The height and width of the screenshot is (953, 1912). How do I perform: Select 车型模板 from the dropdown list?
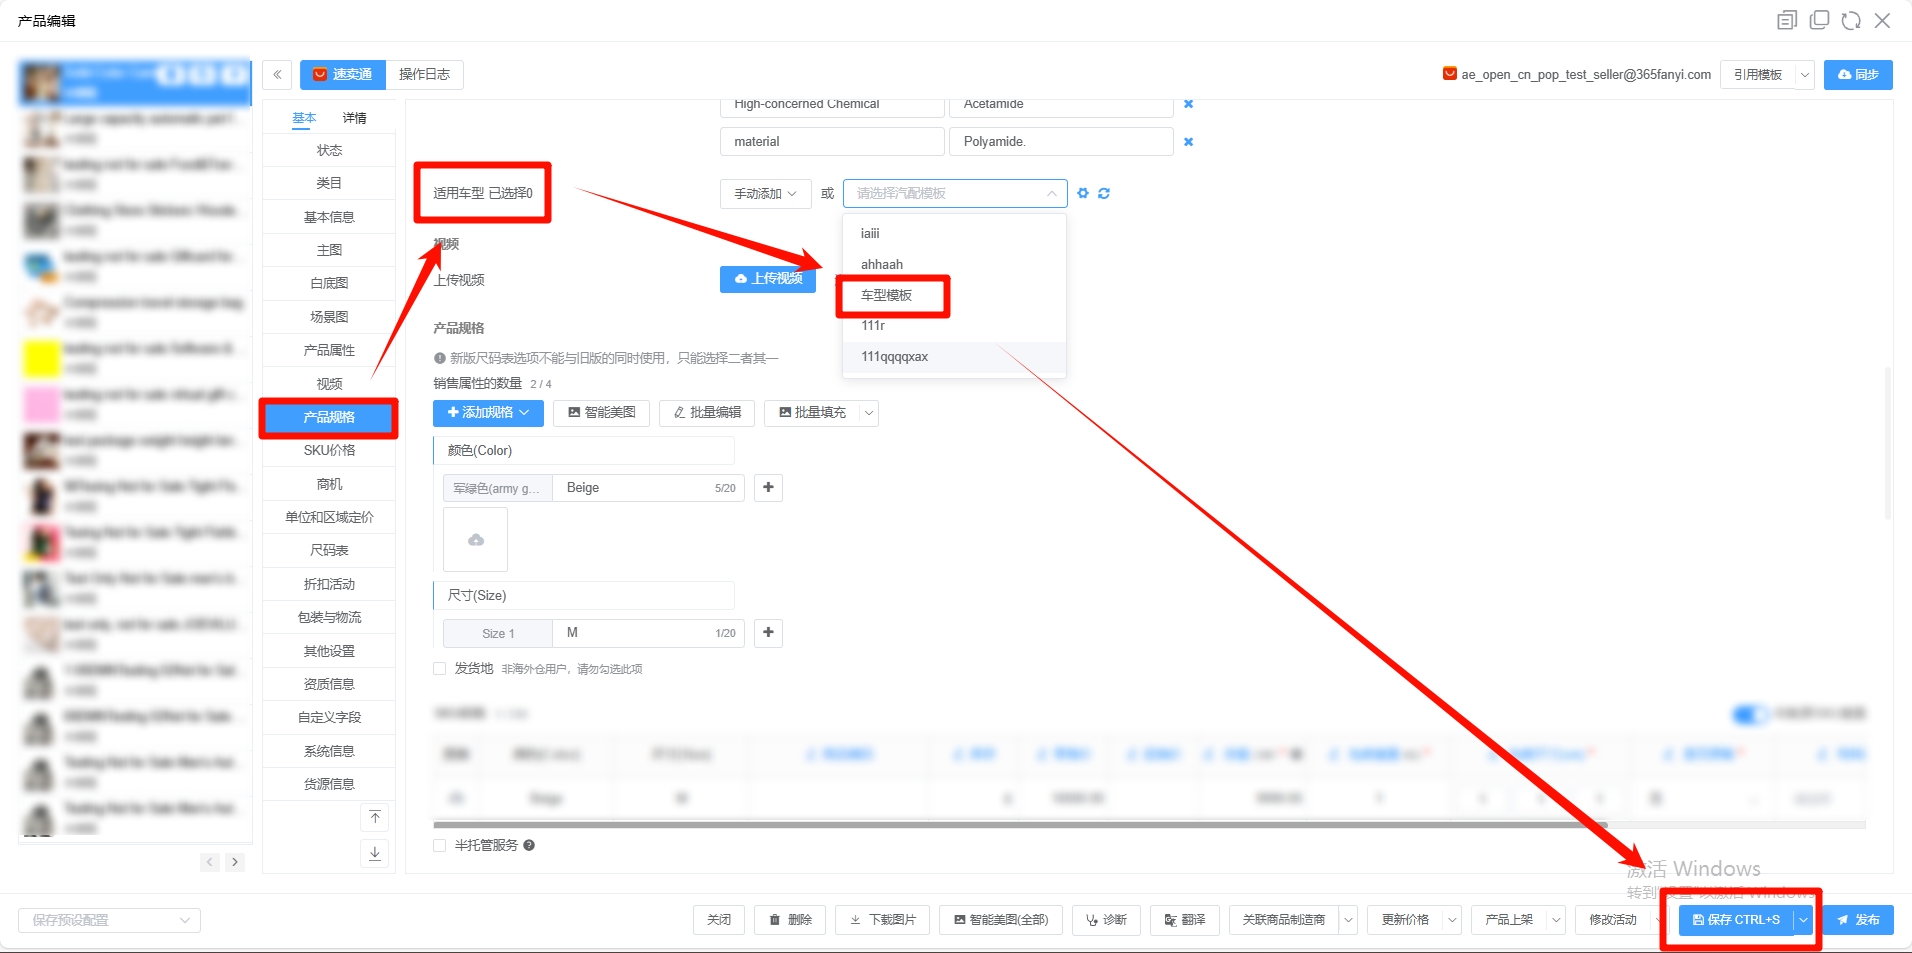coord(887,296)
